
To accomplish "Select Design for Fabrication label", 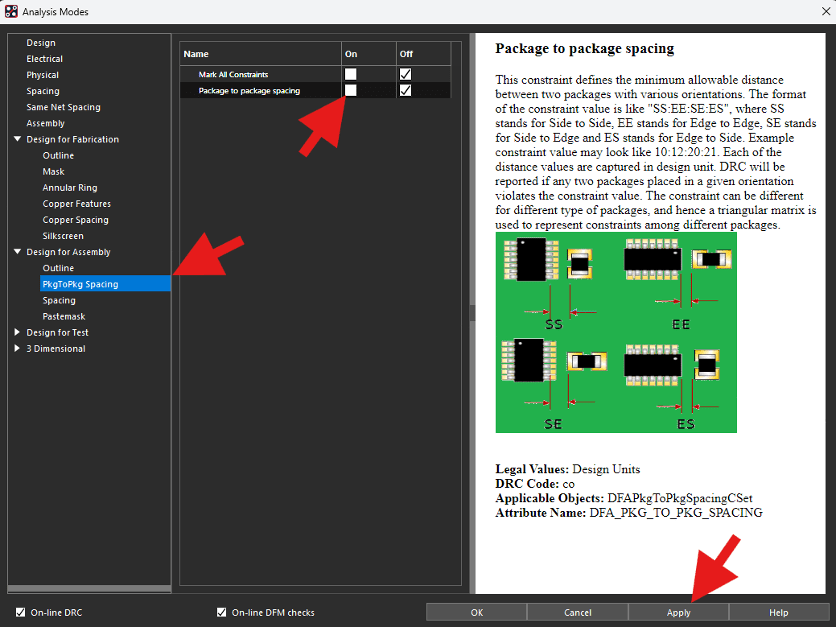I will pos(73,139).
